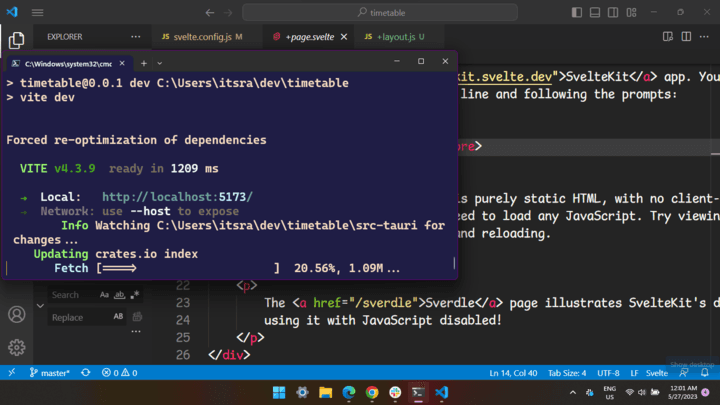This screenshot has width=720, height=405.
Task: Toggle Match Case in the search box
Action: coord(104,295)
